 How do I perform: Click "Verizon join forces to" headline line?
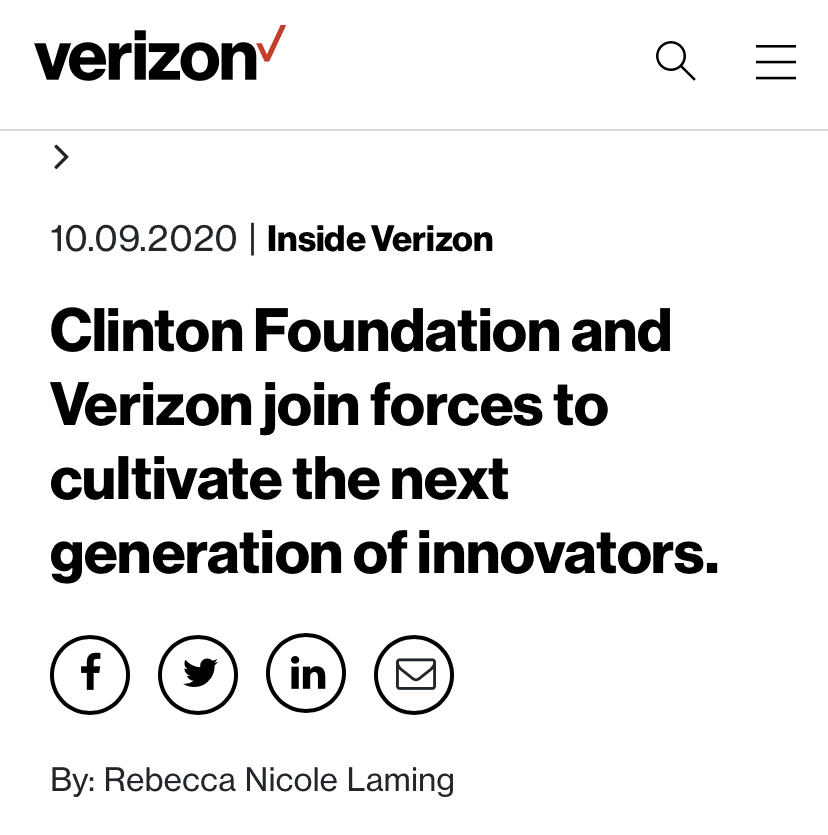(x=329, y=406)
